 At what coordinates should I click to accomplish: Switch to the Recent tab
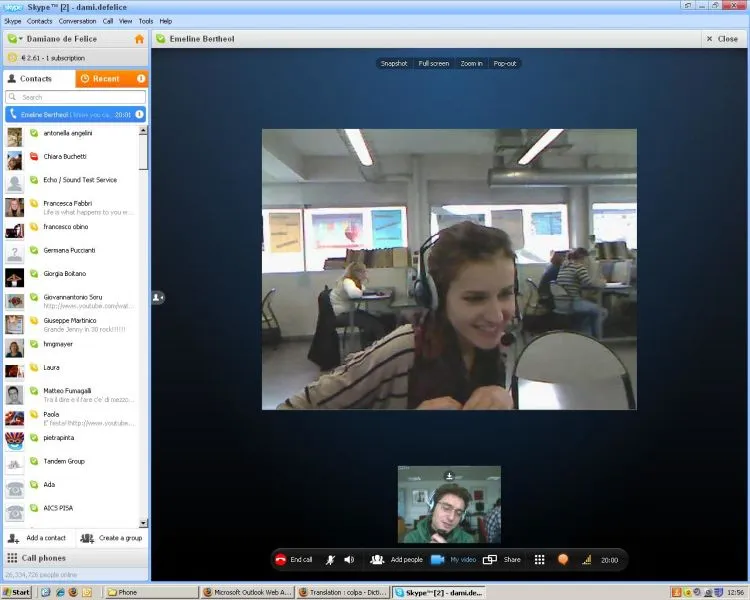(112, 78)
